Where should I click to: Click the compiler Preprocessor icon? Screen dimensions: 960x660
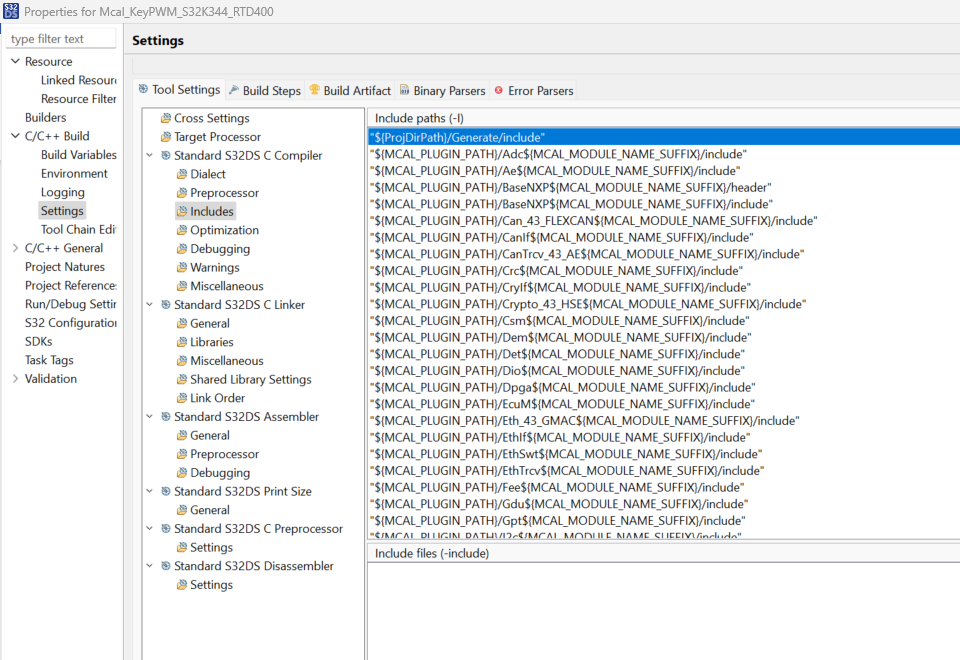(182, 193)
